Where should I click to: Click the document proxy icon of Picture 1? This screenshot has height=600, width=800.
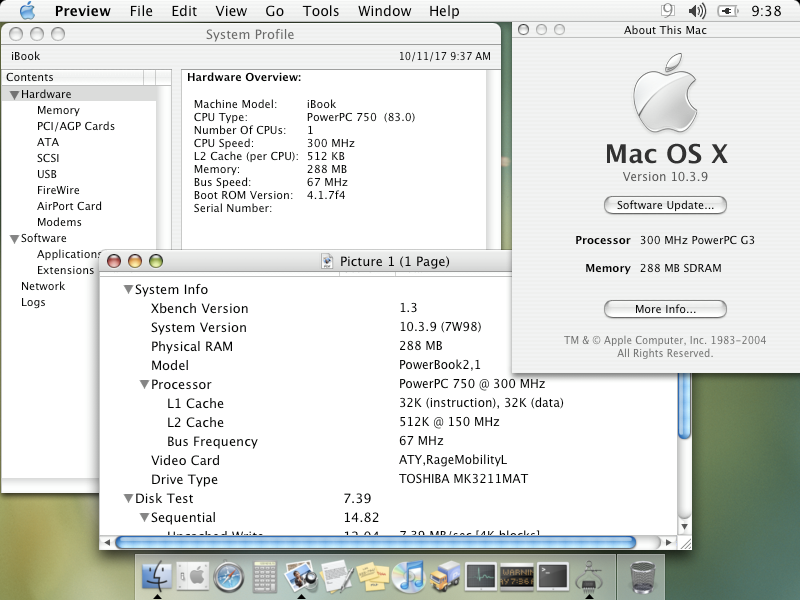coord(327,261)
